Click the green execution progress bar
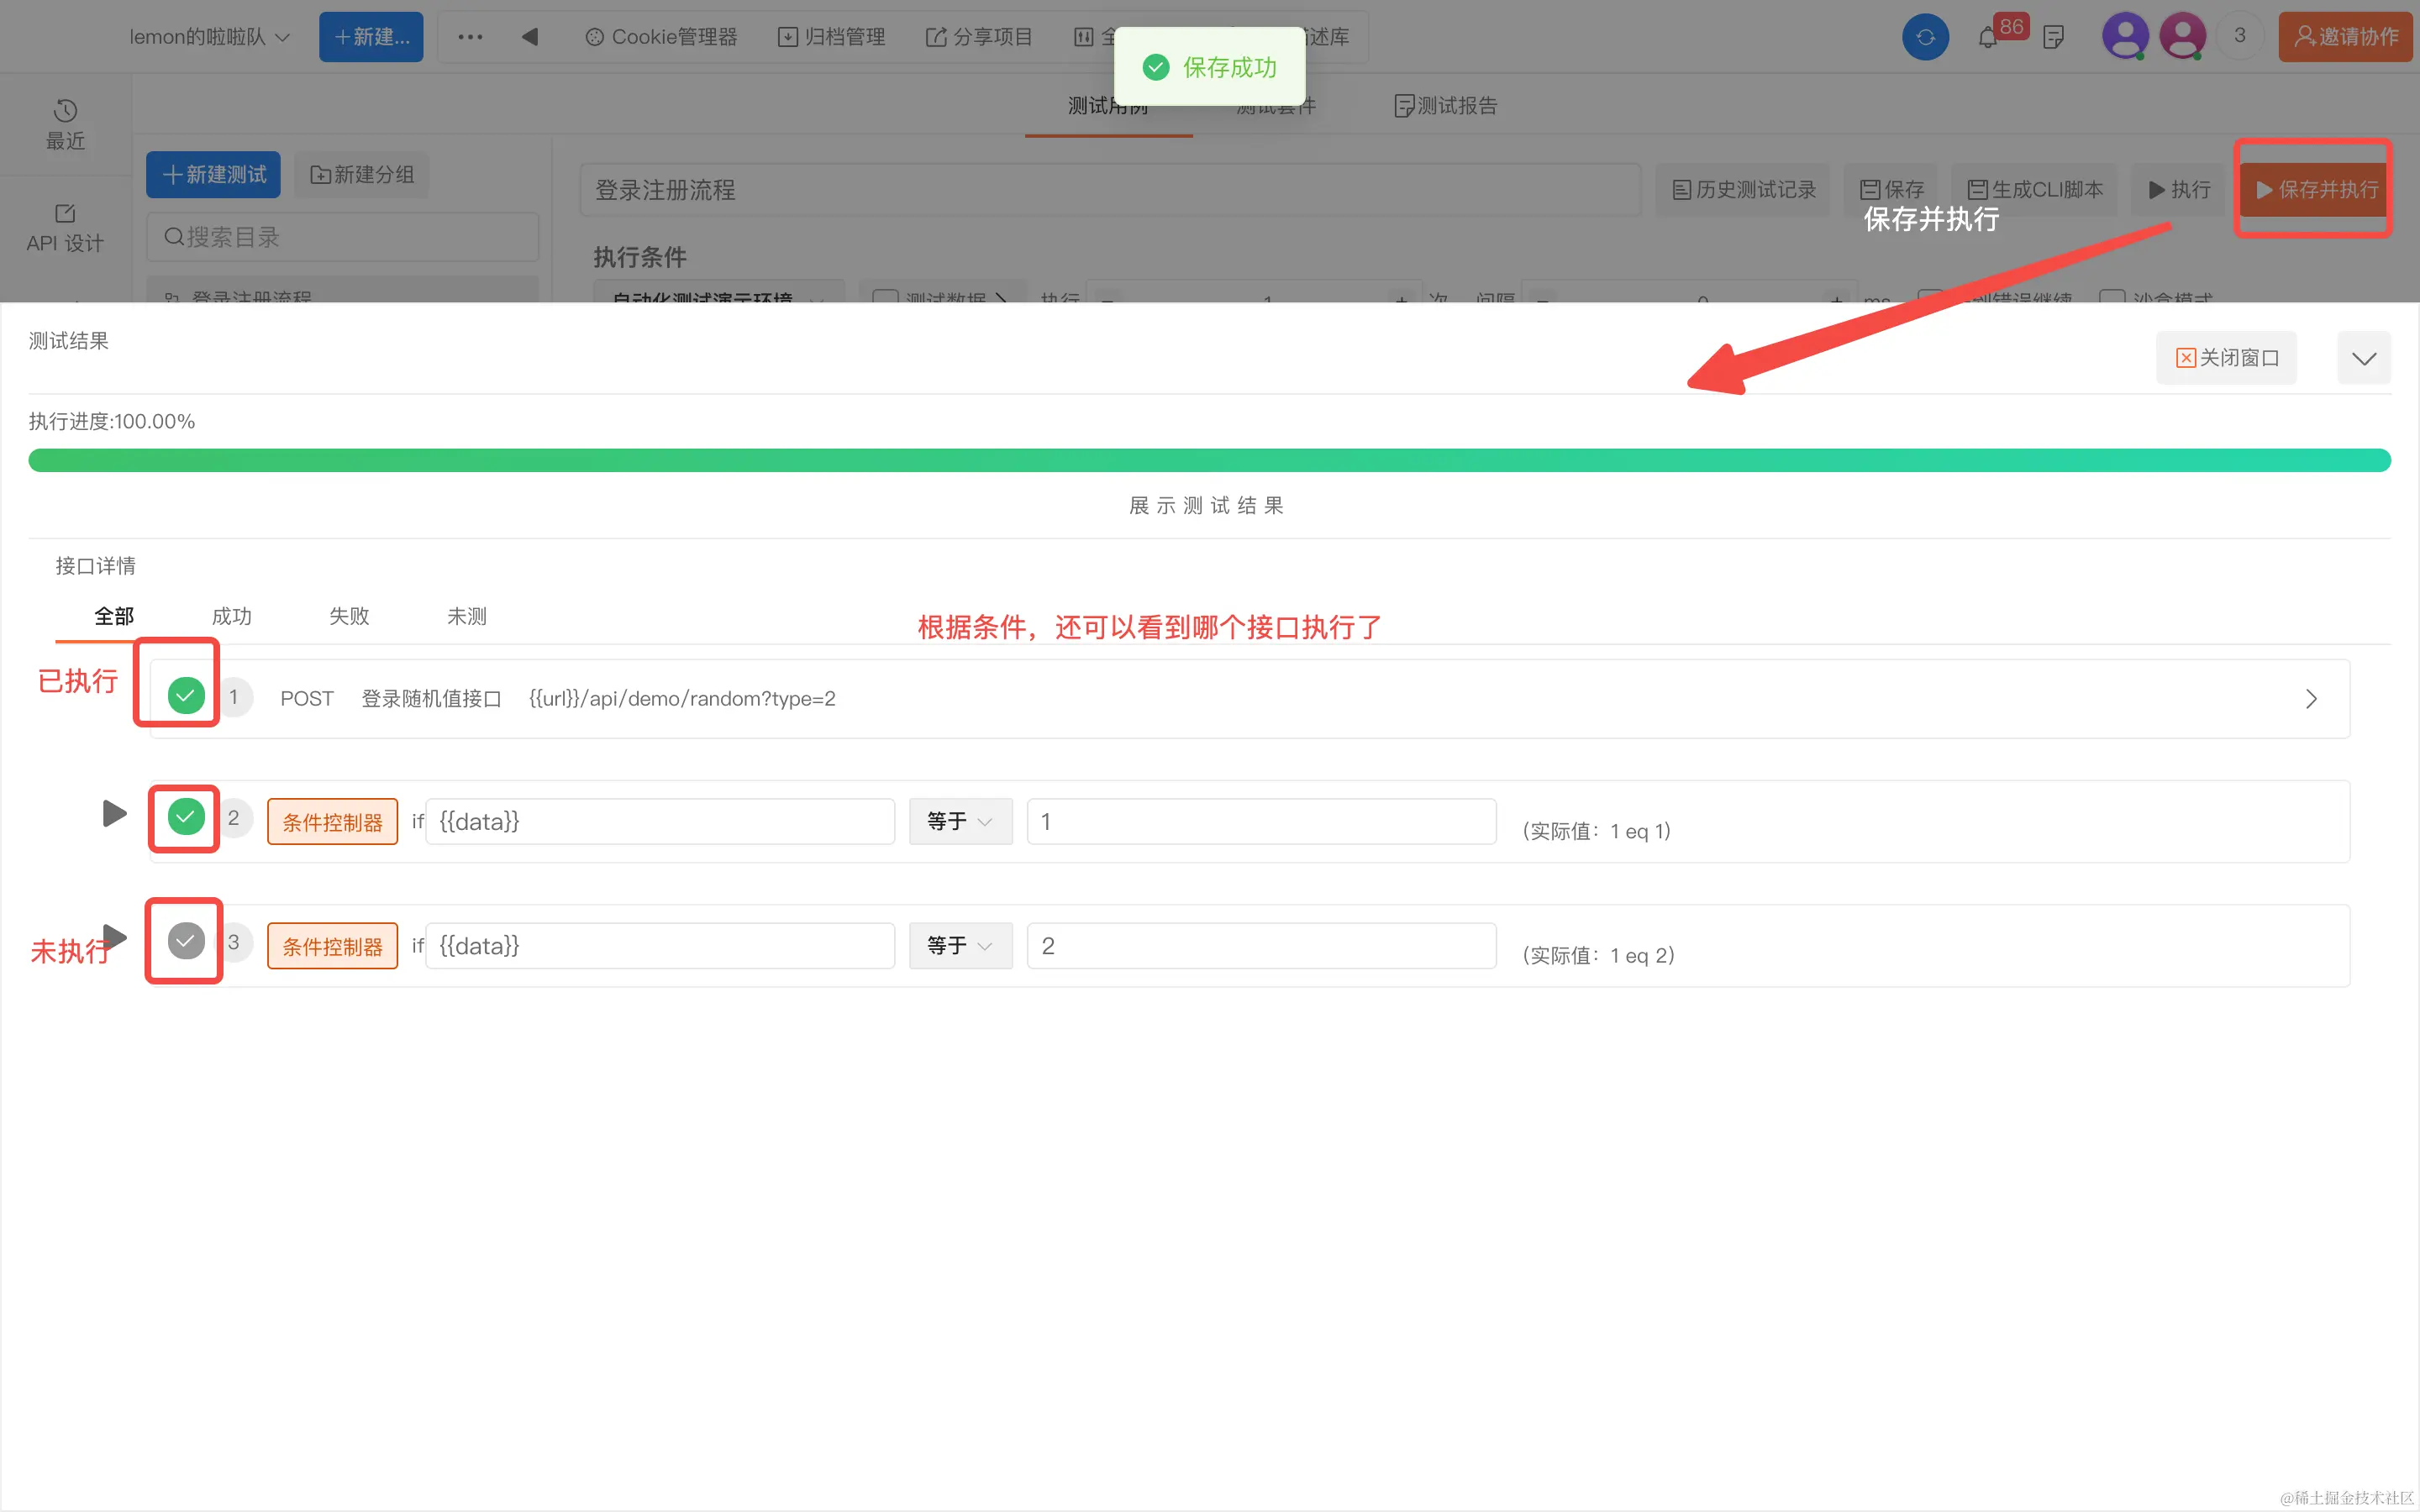The height and width of the screenshot is (1512, 2420). point(1209,460)
